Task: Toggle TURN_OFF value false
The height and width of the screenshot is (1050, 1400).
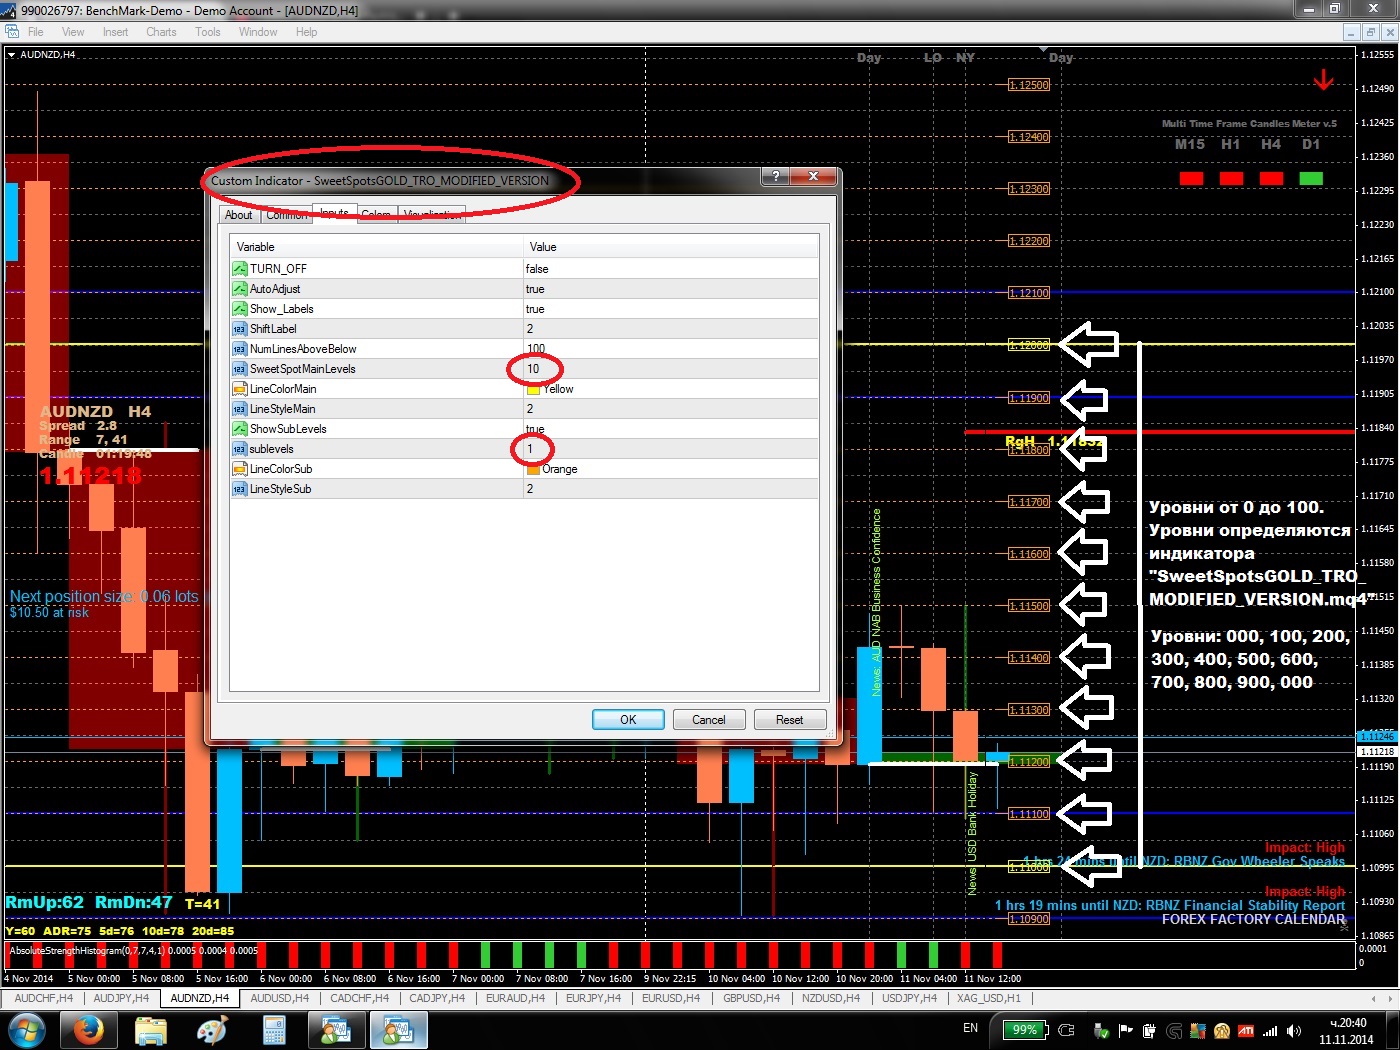Action: pyautogui.click(x=671, y=268)
